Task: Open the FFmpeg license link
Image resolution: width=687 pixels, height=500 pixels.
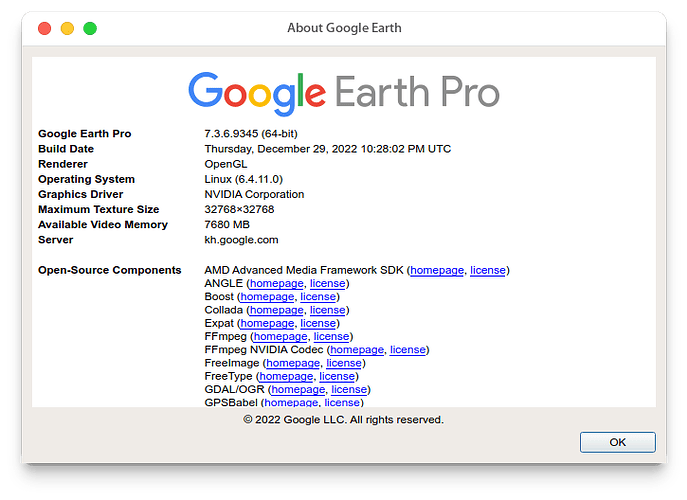Action: pos(331,337)
